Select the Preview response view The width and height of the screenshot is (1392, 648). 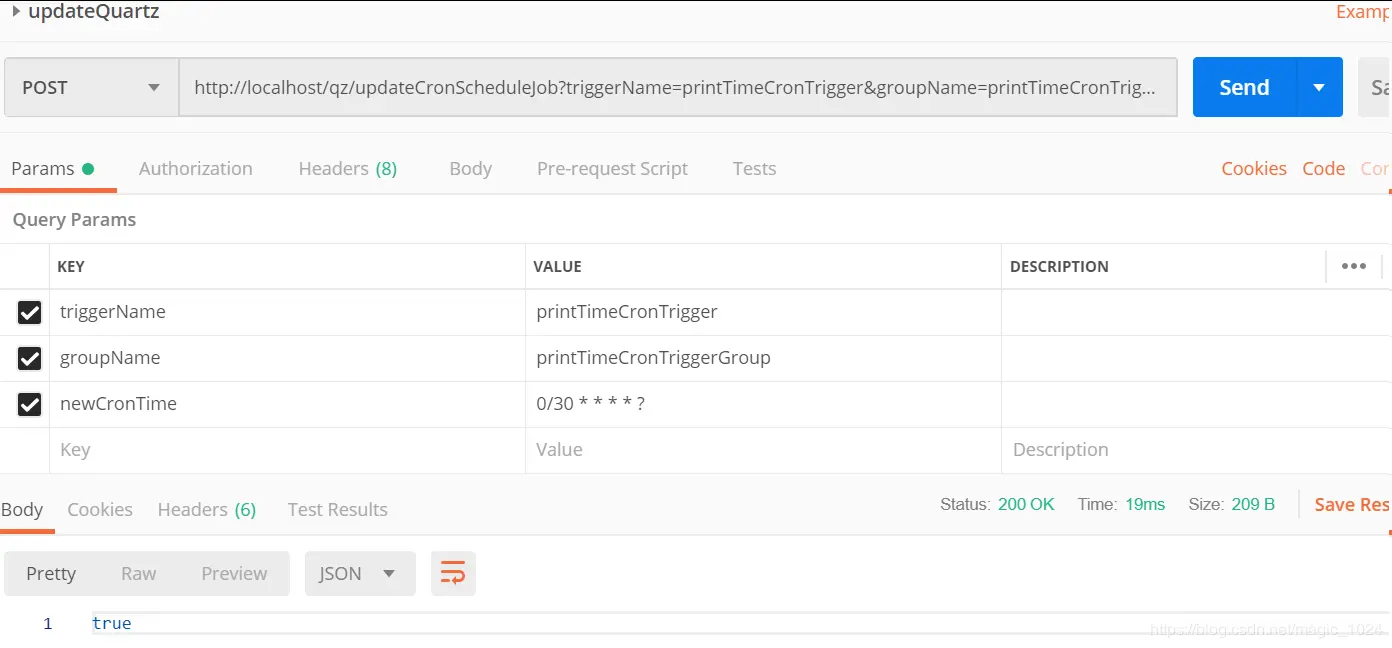(x=234, y=574)
